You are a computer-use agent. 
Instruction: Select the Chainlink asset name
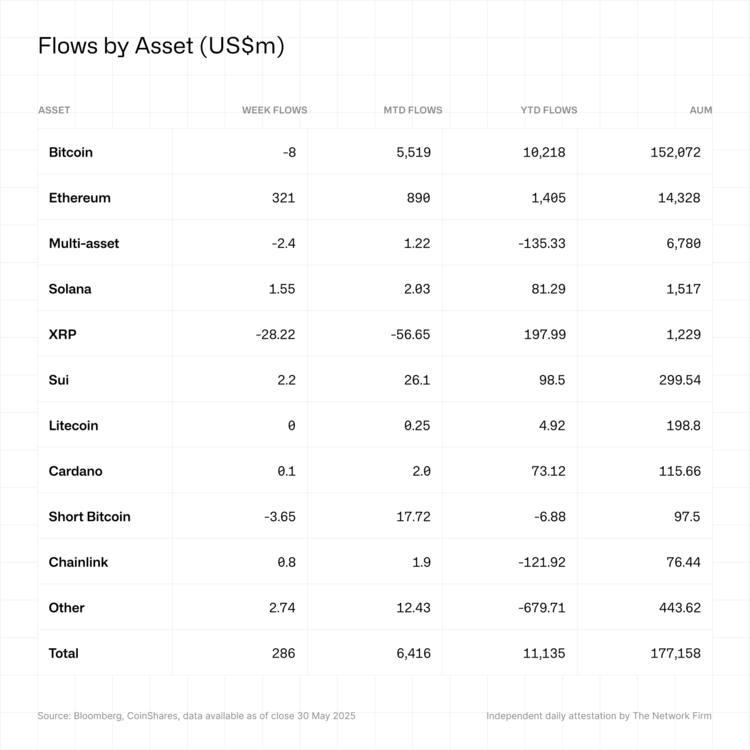[79, 562]
